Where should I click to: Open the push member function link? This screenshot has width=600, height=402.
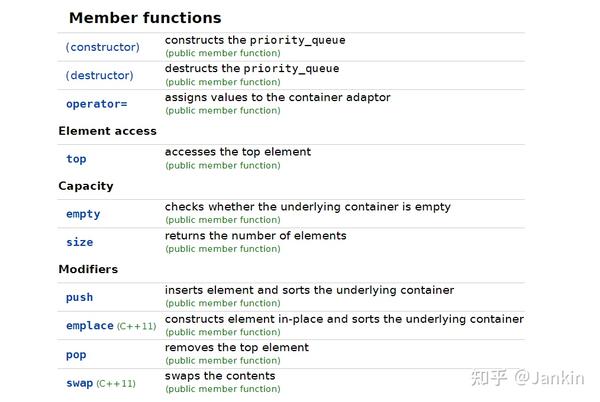79,297
